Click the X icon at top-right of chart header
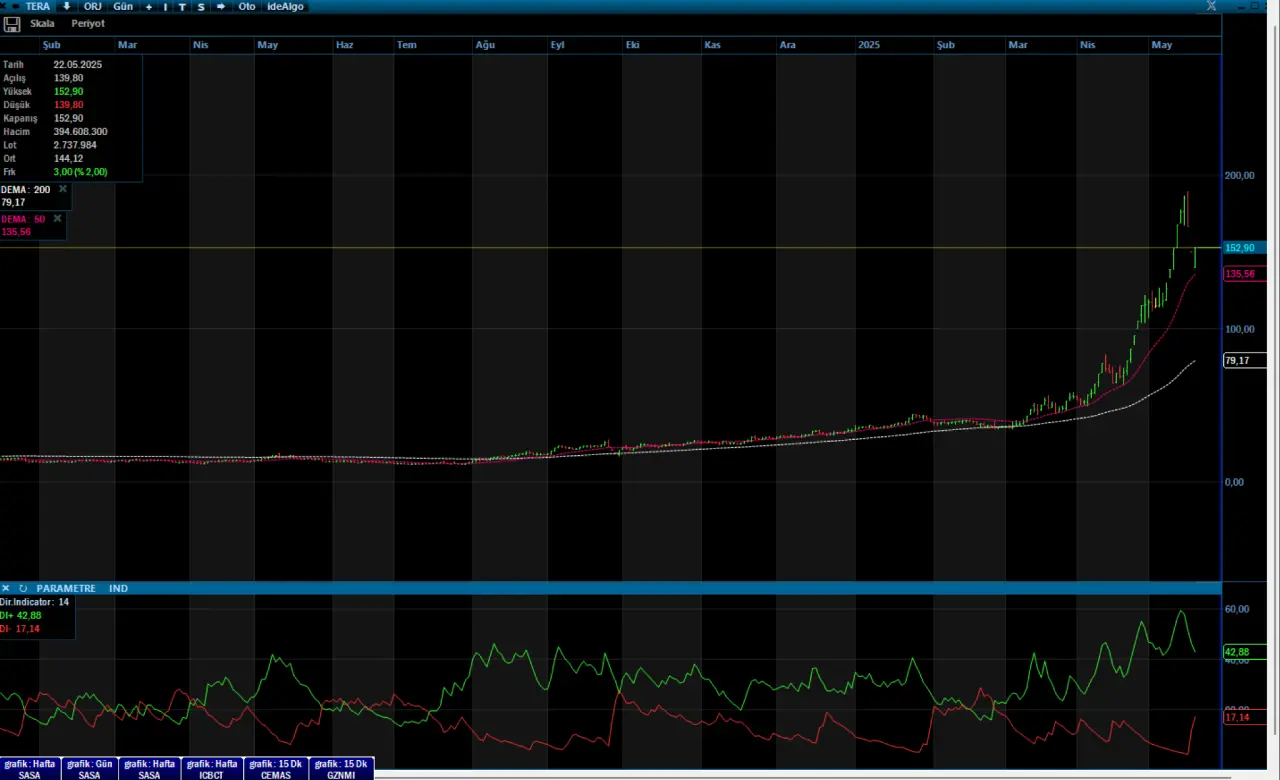 click(1212, 6)
